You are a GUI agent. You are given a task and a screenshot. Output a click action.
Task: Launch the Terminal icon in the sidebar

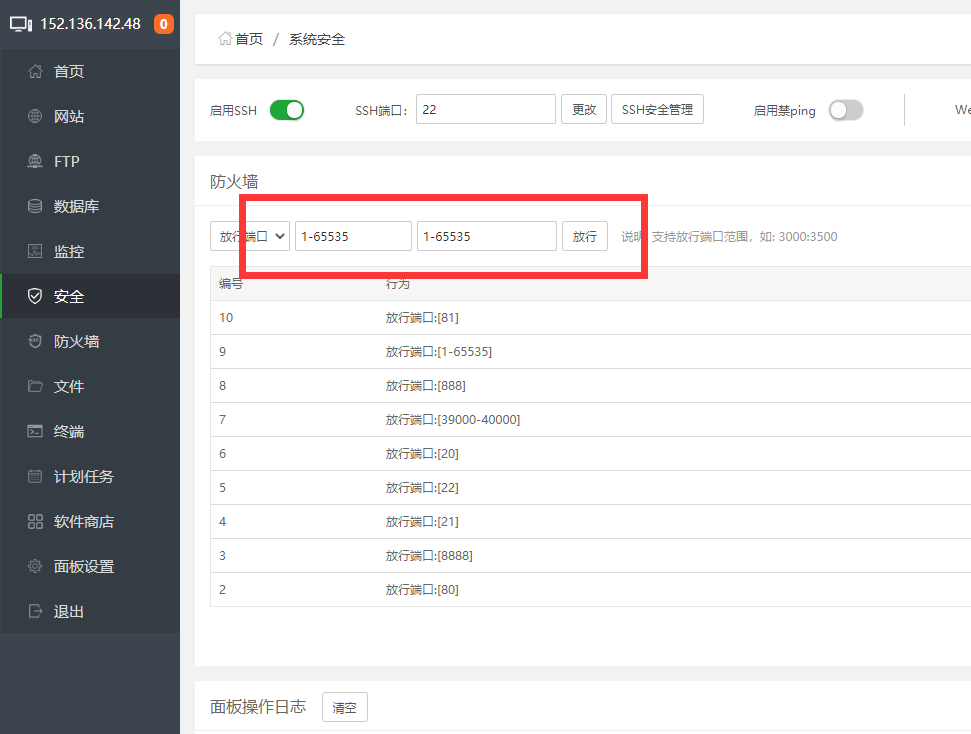tap(35, 431)
